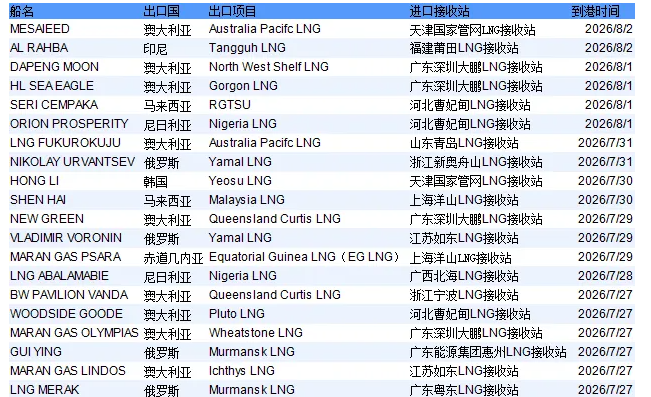Select the HL SEA EAGLE row name

pyautogui.click(x=52, y=86)
